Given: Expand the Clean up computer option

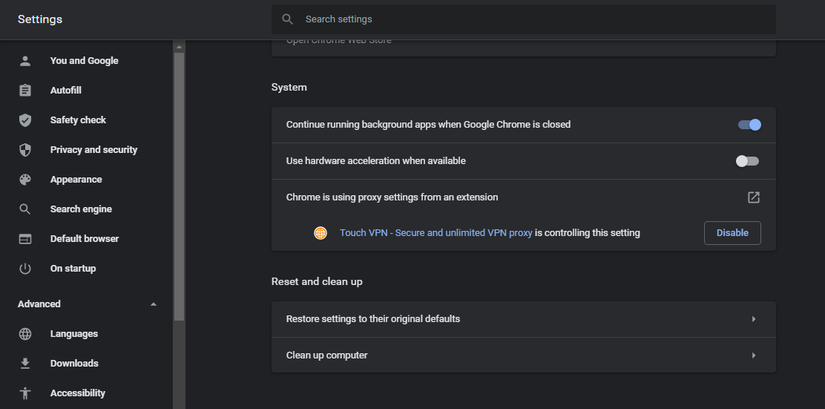Looking at the screenshot, I should [753, 355].
